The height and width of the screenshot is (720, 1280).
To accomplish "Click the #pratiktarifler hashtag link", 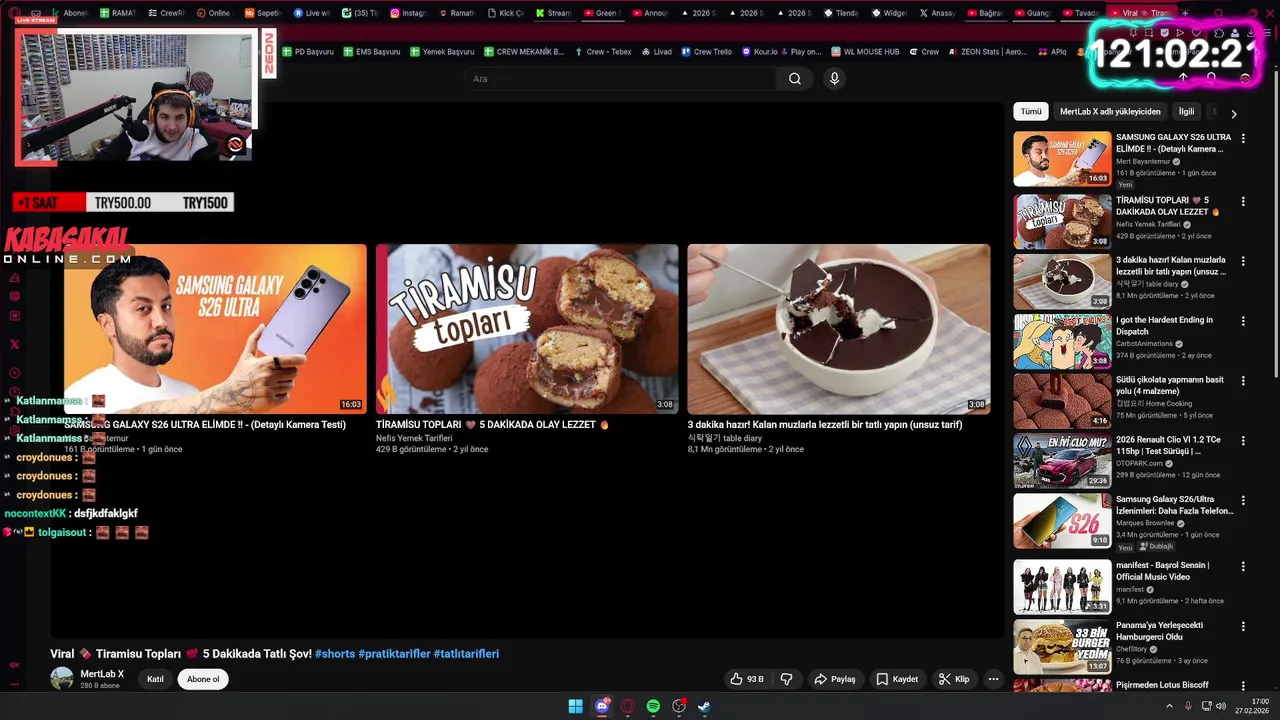I will (x=394, y=654).
